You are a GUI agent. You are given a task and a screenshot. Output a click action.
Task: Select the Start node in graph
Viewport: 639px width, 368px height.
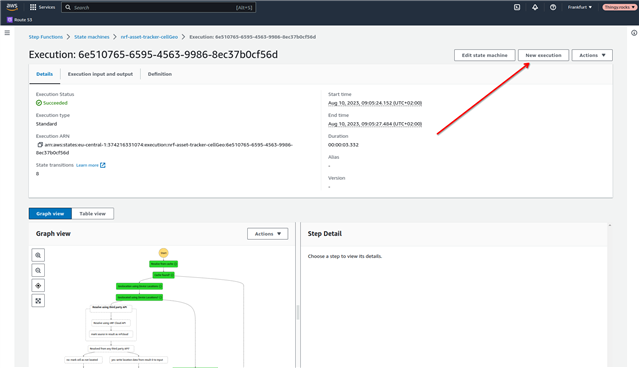163,253
